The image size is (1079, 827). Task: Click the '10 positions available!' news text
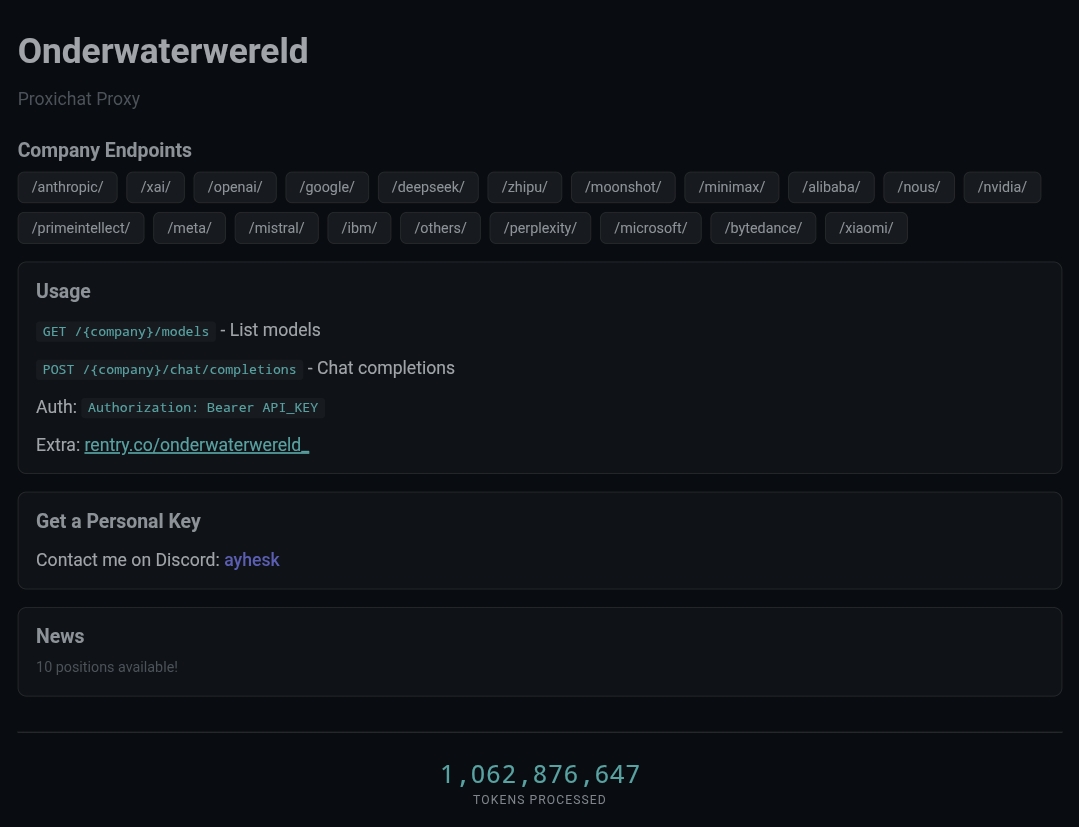coord(107,667)
